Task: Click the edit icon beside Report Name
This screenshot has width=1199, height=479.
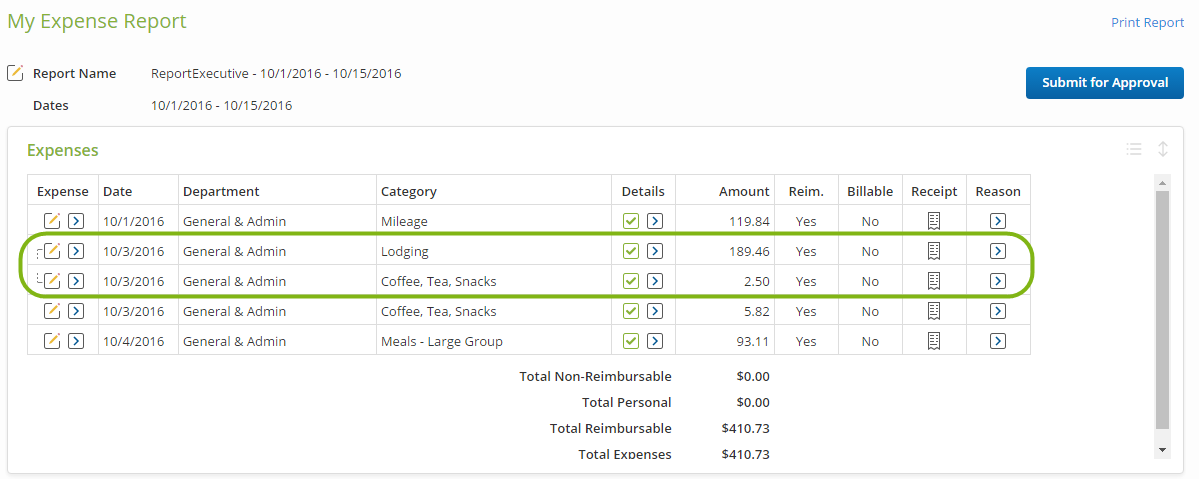Action: (15, 73)
